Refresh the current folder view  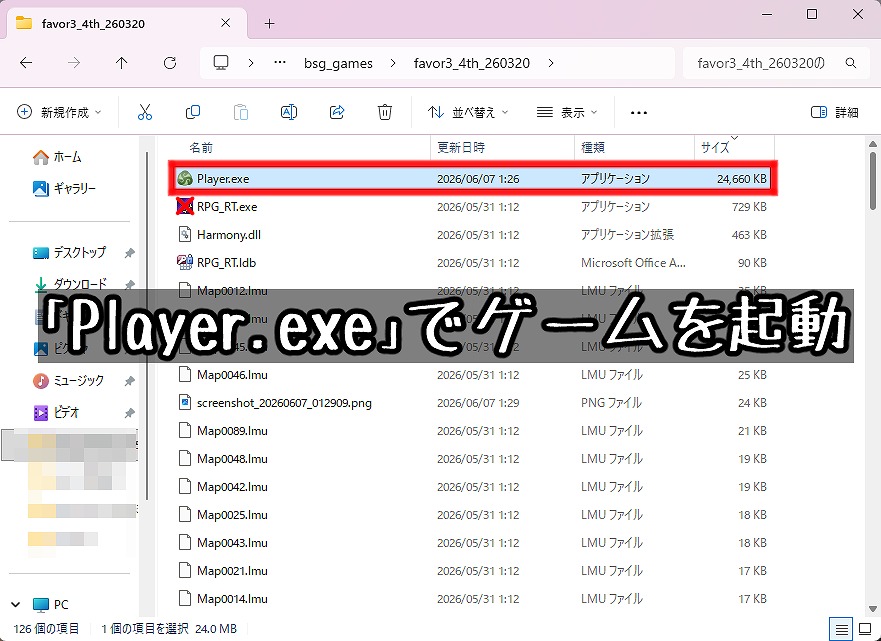pos(170,63)
